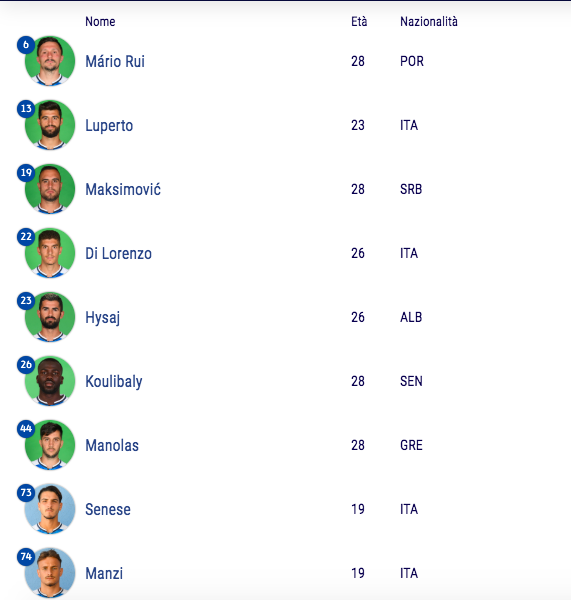Viewport: 571px width, 600px height.
Task: Click the number 6 jersey badge
Action: pyautogui.click(x=26, y=45)
